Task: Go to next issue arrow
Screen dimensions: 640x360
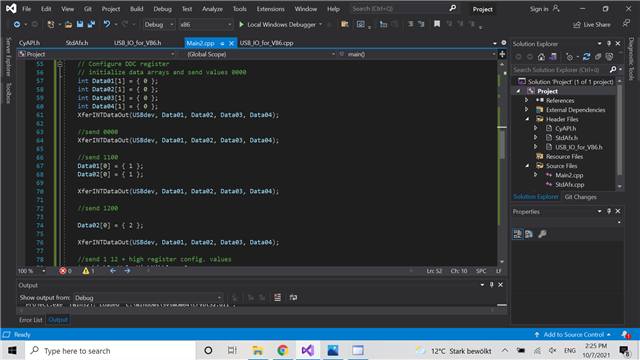Action: pyautogui.click(x=127, y=271)
